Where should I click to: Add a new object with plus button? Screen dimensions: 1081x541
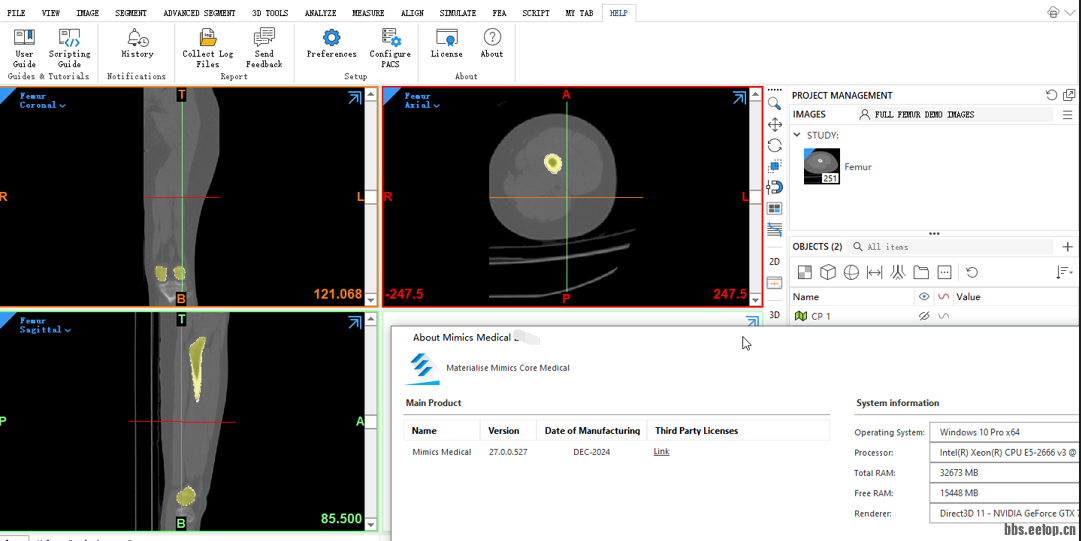tap(1067, 247)
